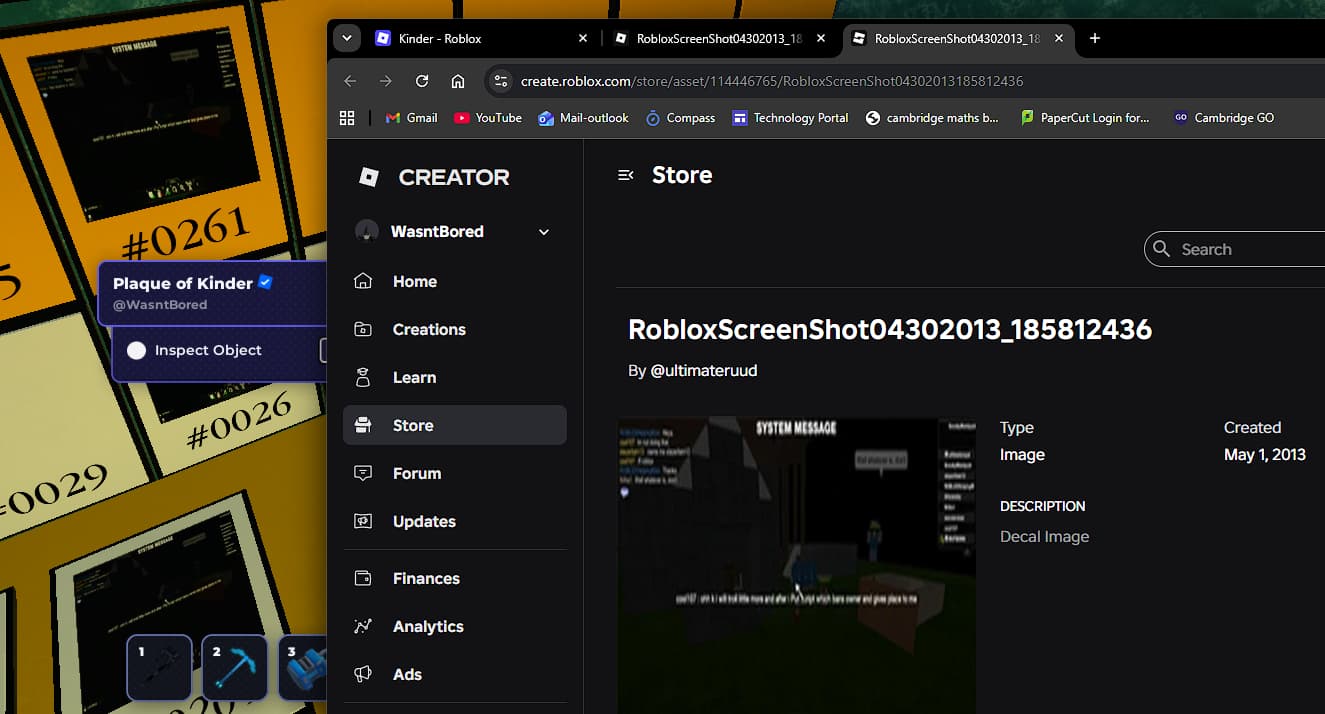The width and height of the screenshot is (1325, 714).
Task: Open the cambridge maths bookmark
Action: coord(932,118)
